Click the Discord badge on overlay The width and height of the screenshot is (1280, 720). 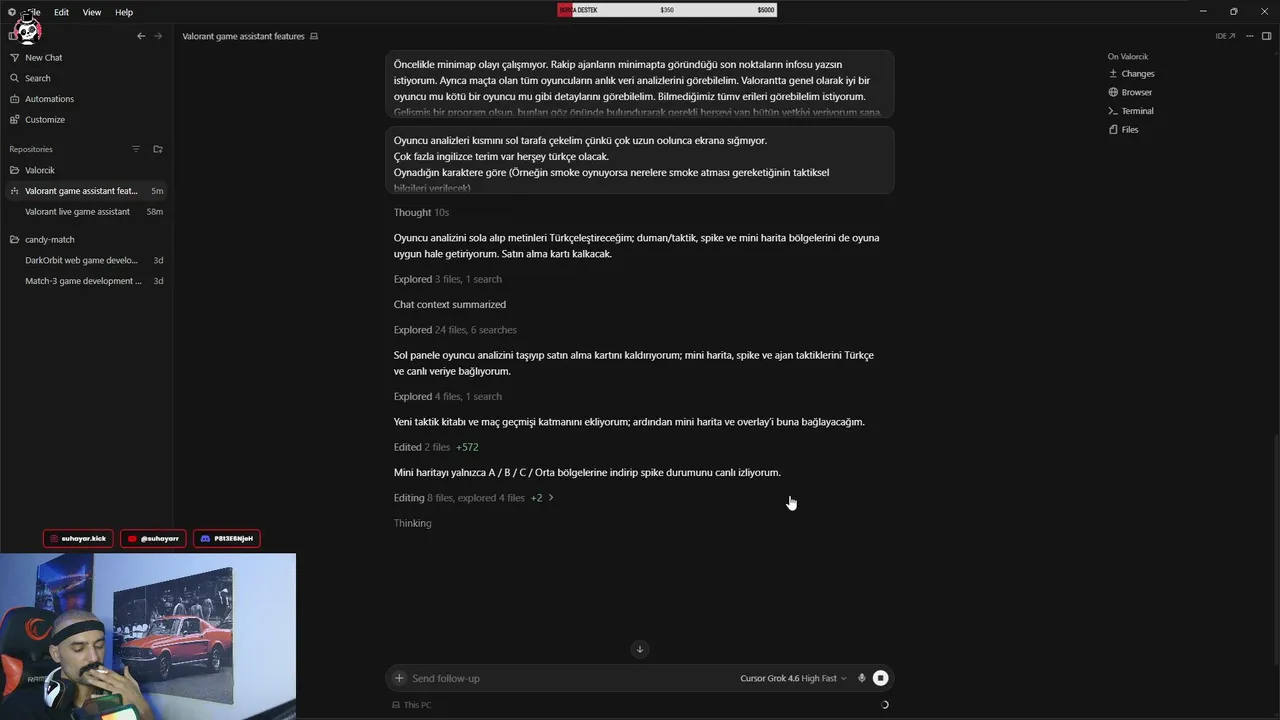[227, 538]
